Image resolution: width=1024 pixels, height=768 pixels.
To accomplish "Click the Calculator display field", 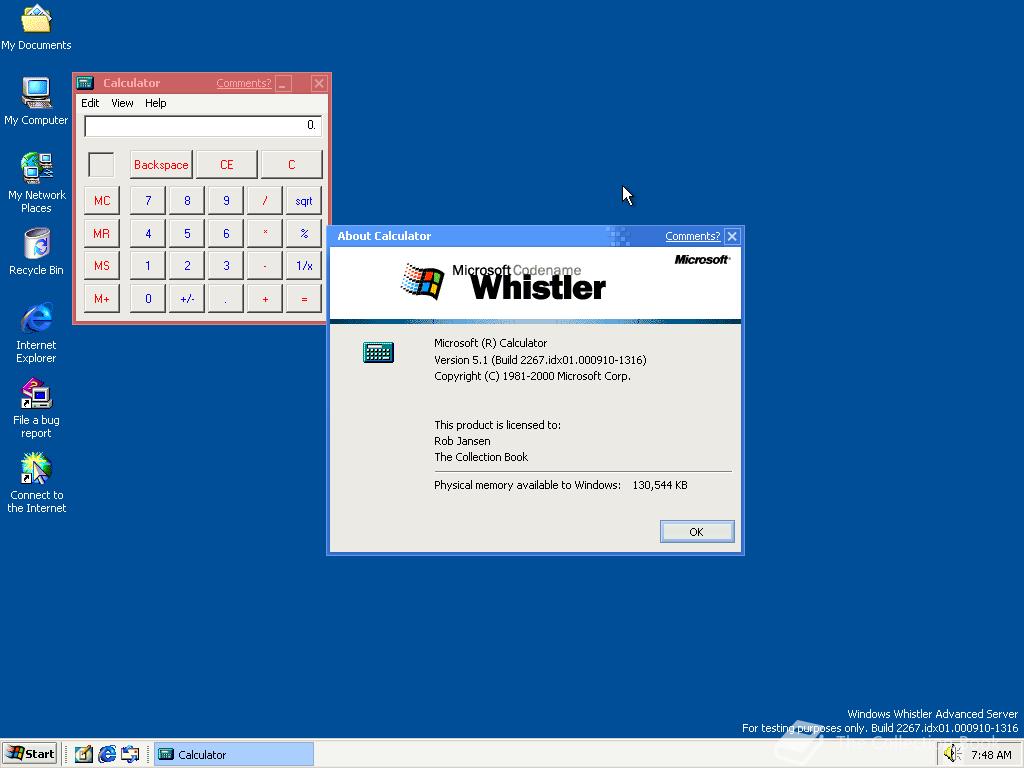I will pos(203,125).
